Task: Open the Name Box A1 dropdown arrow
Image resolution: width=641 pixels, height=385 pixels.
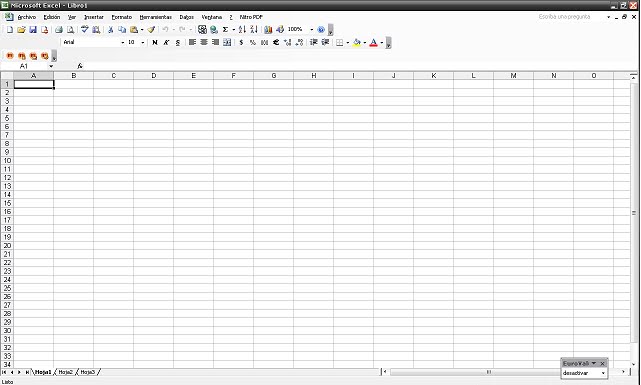Action: [x=51, y=66]
